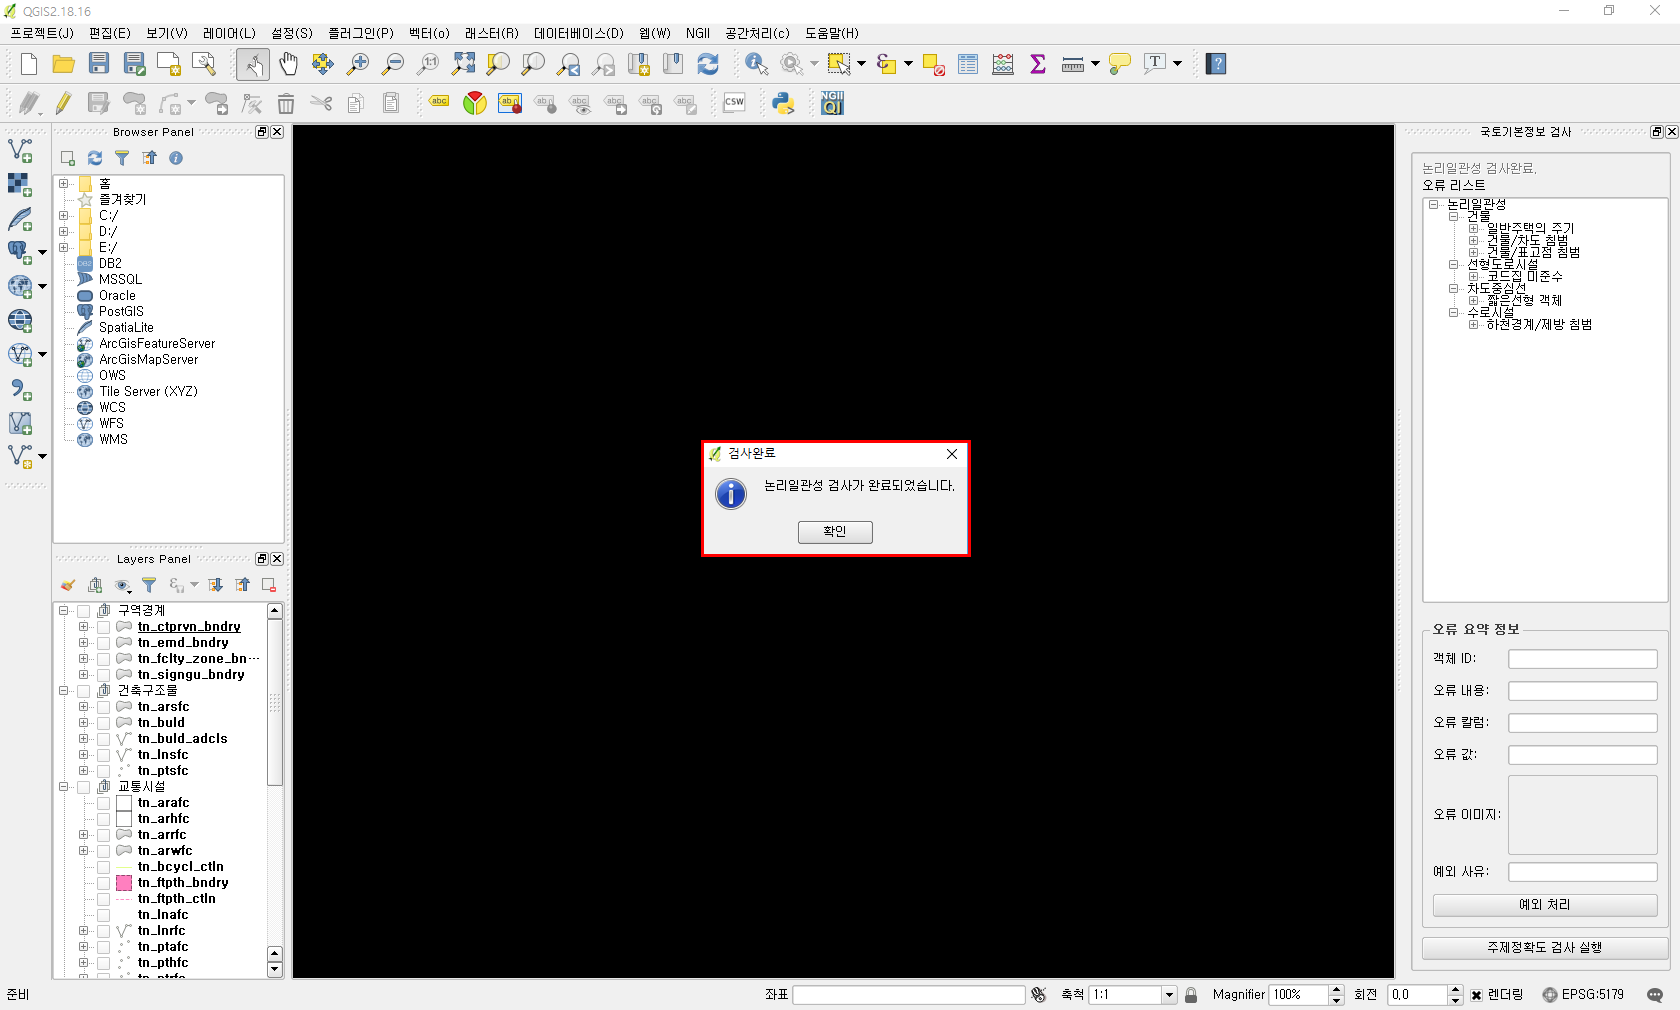Click the CSW catalog search icon

734,103
